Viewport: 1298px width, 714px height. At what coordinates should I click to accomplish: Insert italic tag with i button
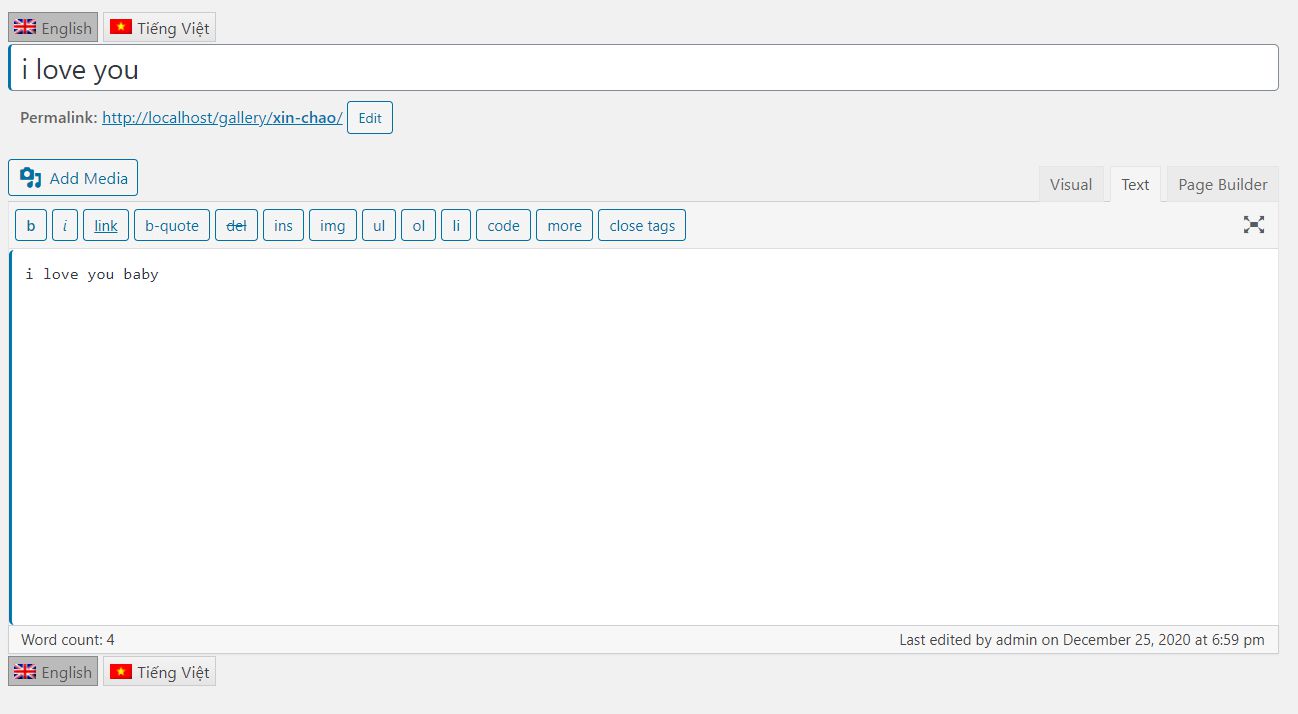[65, 226]
